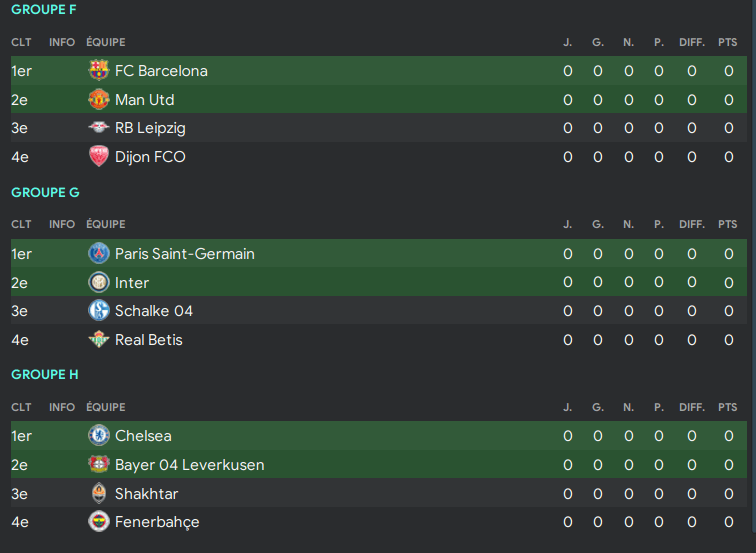This screenshot has height=553, width=756.
Task: Click the Man Utd club badge
Action: (99, 100)
